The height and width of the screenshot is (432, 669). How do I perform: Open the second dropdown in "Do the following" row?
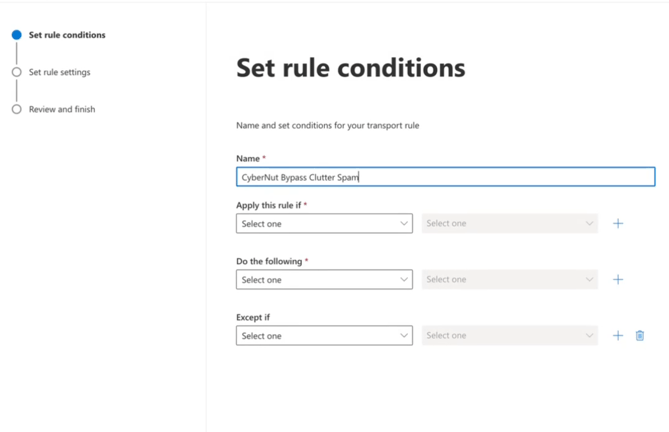510,280
